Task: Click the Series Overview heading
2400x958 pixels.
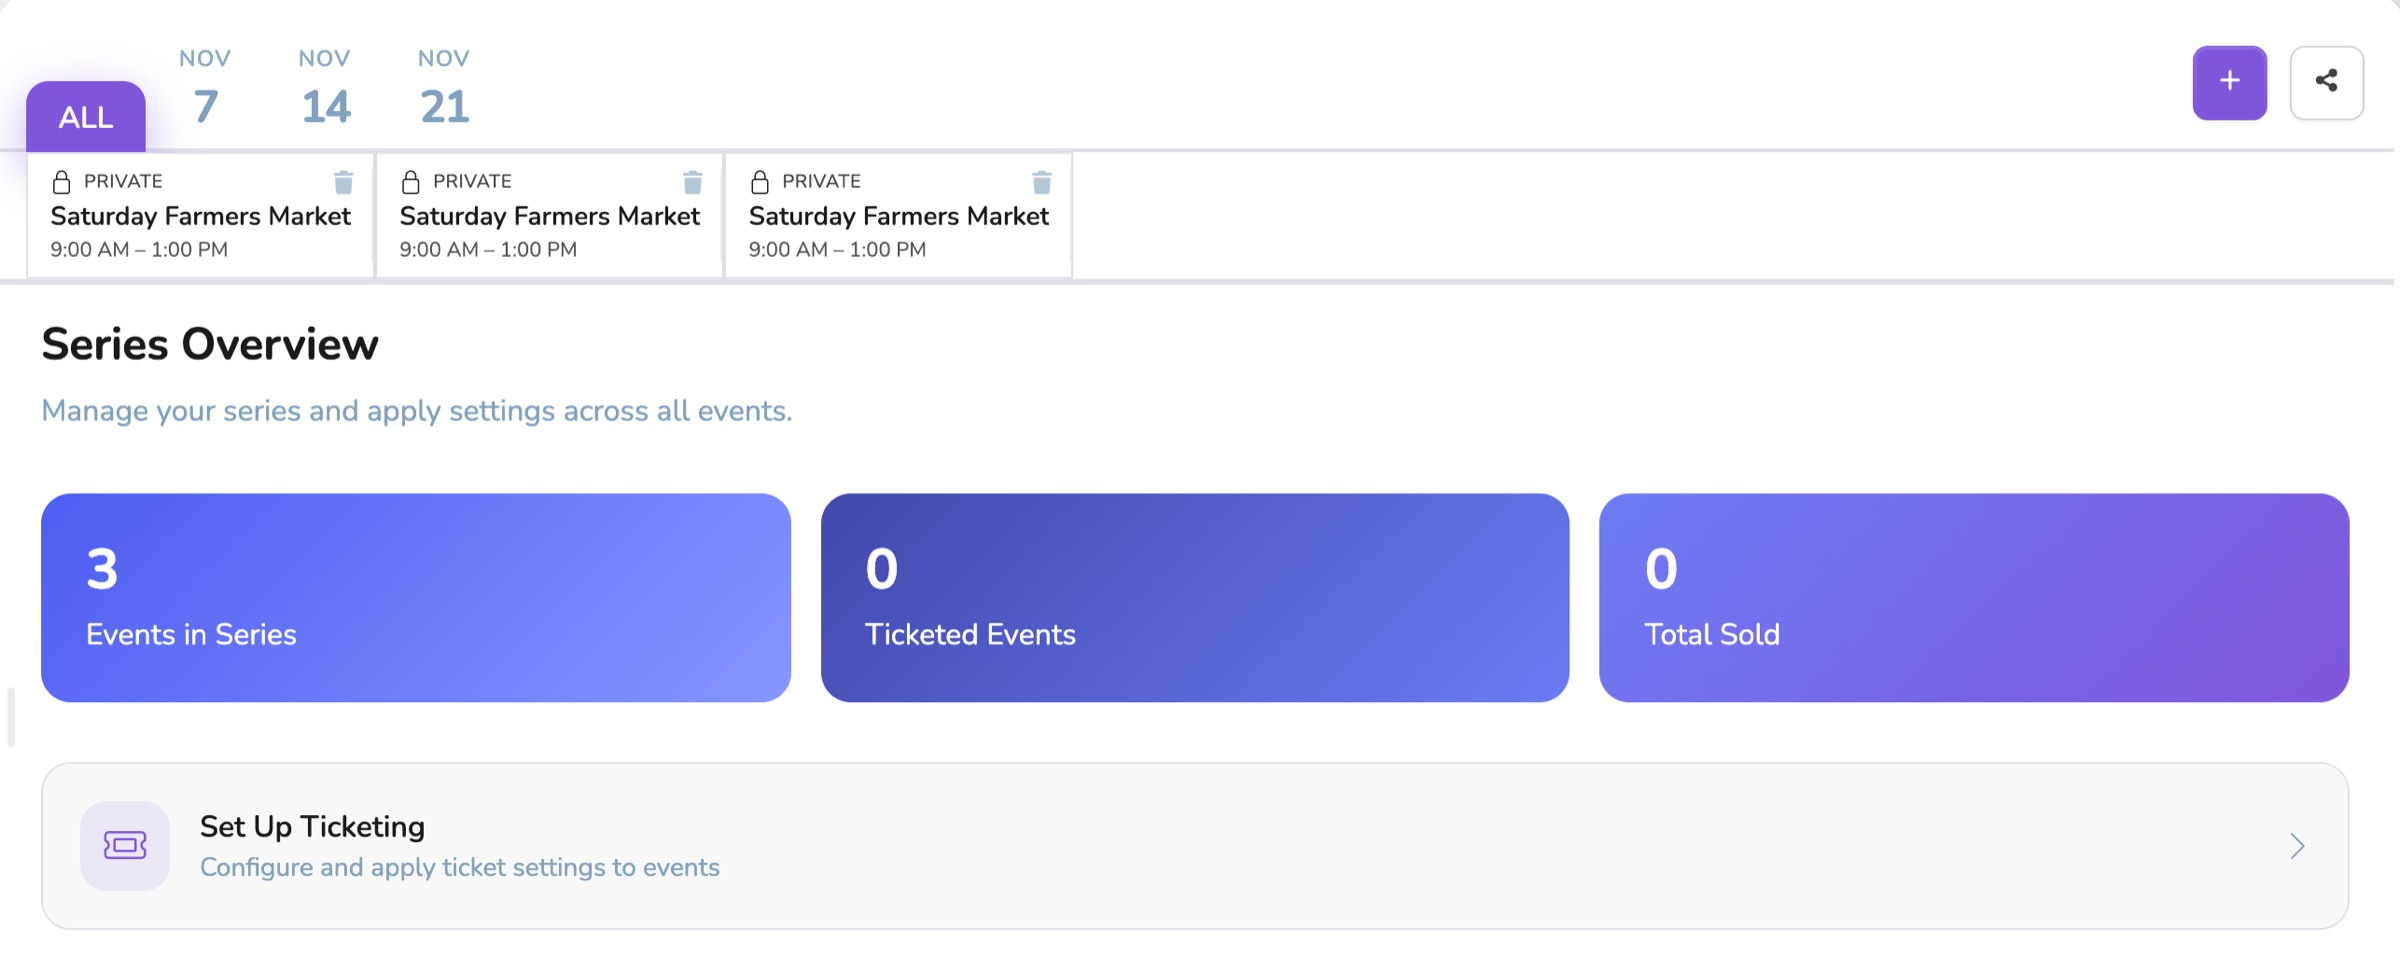Action: 210,344
